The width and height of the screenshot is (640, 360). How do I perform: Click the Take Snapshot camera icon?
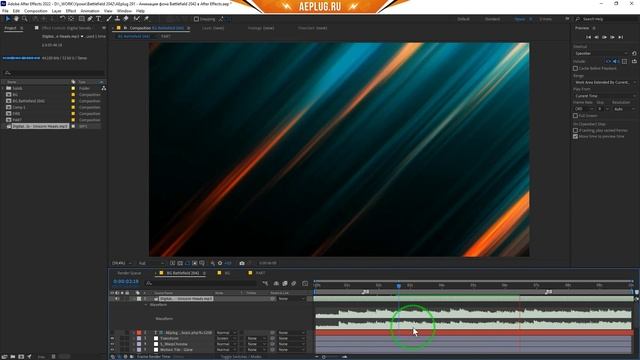tap(242, 263)
